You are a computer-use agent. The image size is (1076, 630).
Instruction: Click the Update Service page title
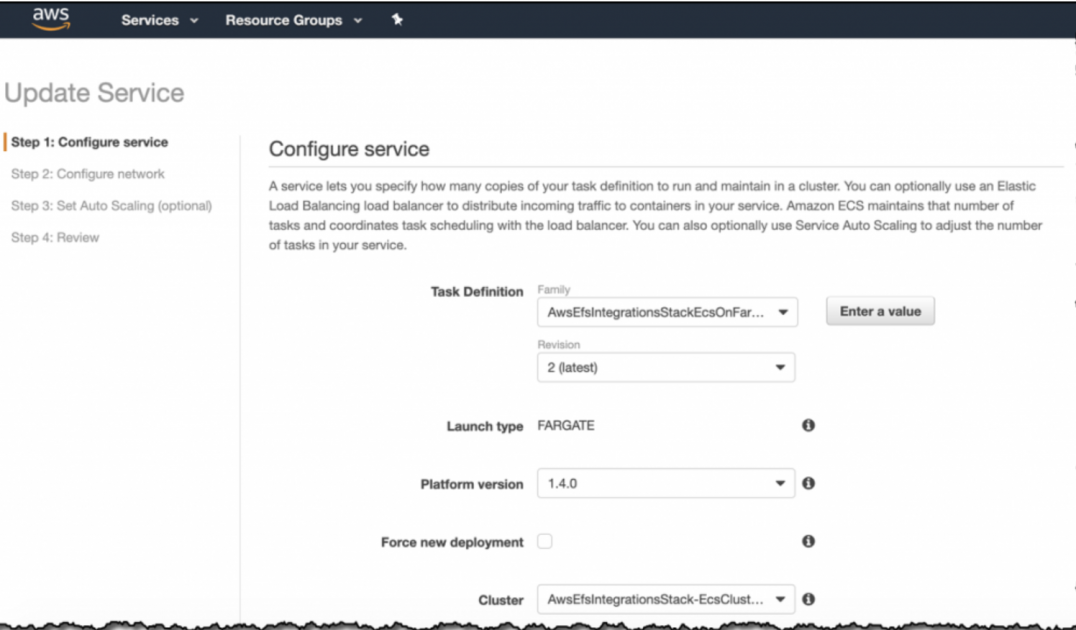(x=94, y=93)
